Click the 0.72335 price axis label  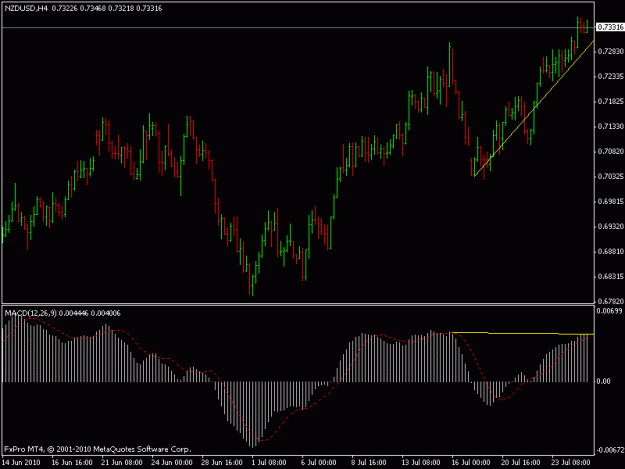click(x=610, y=76)
